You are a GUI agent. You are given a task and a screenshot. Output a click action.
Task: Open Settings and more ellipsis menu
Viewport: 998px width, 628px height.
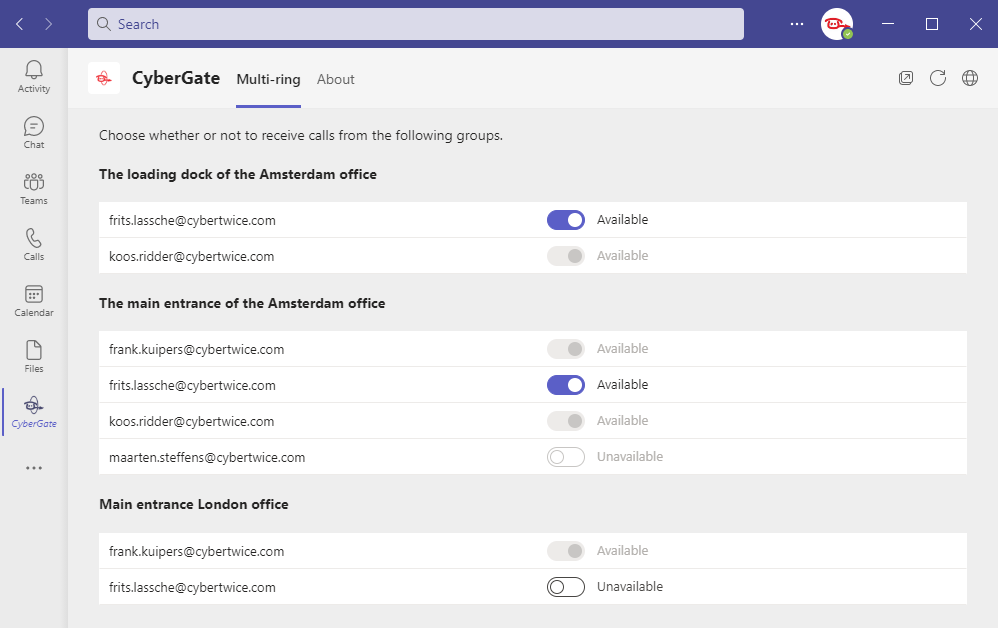(797, 24)
